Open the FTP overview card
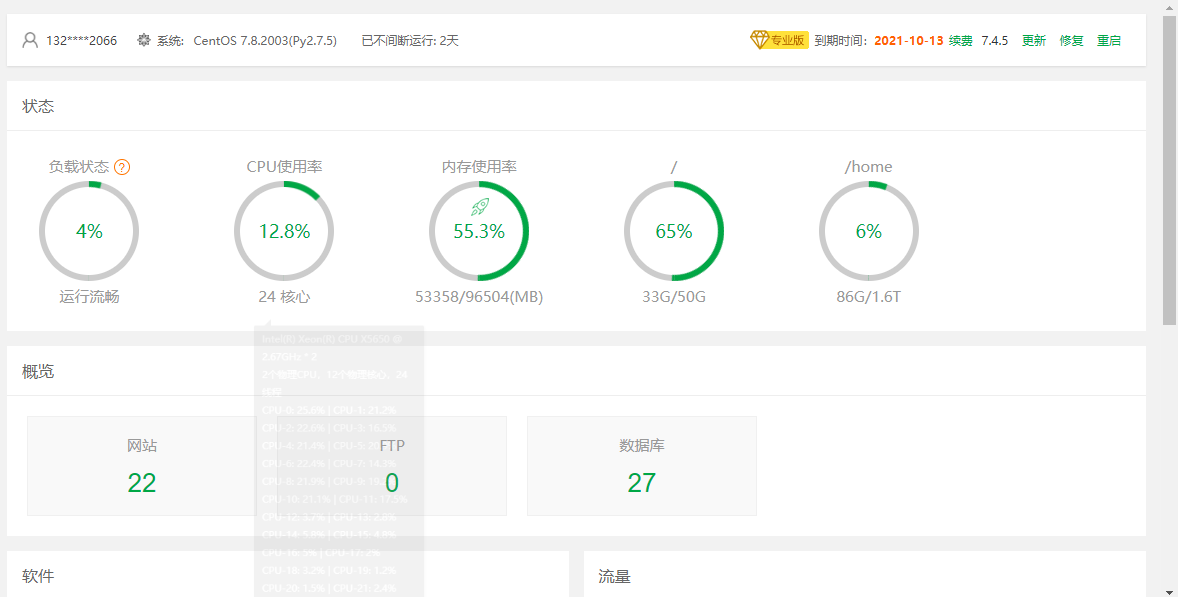The image size is (1178, 597). (x=392, y=466)
